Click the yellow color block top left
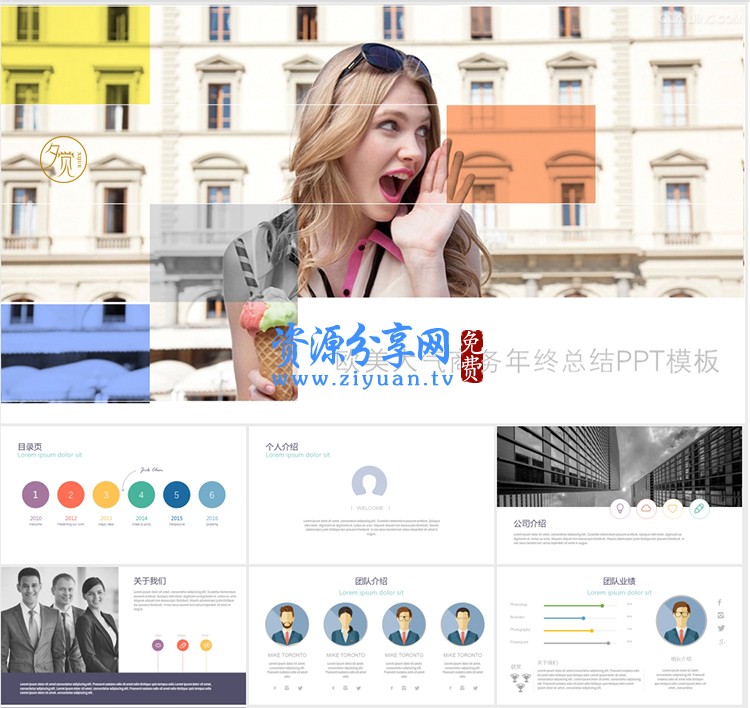This screenshot has height=708, width=750. pyautogui.click(x=75, y=55)
